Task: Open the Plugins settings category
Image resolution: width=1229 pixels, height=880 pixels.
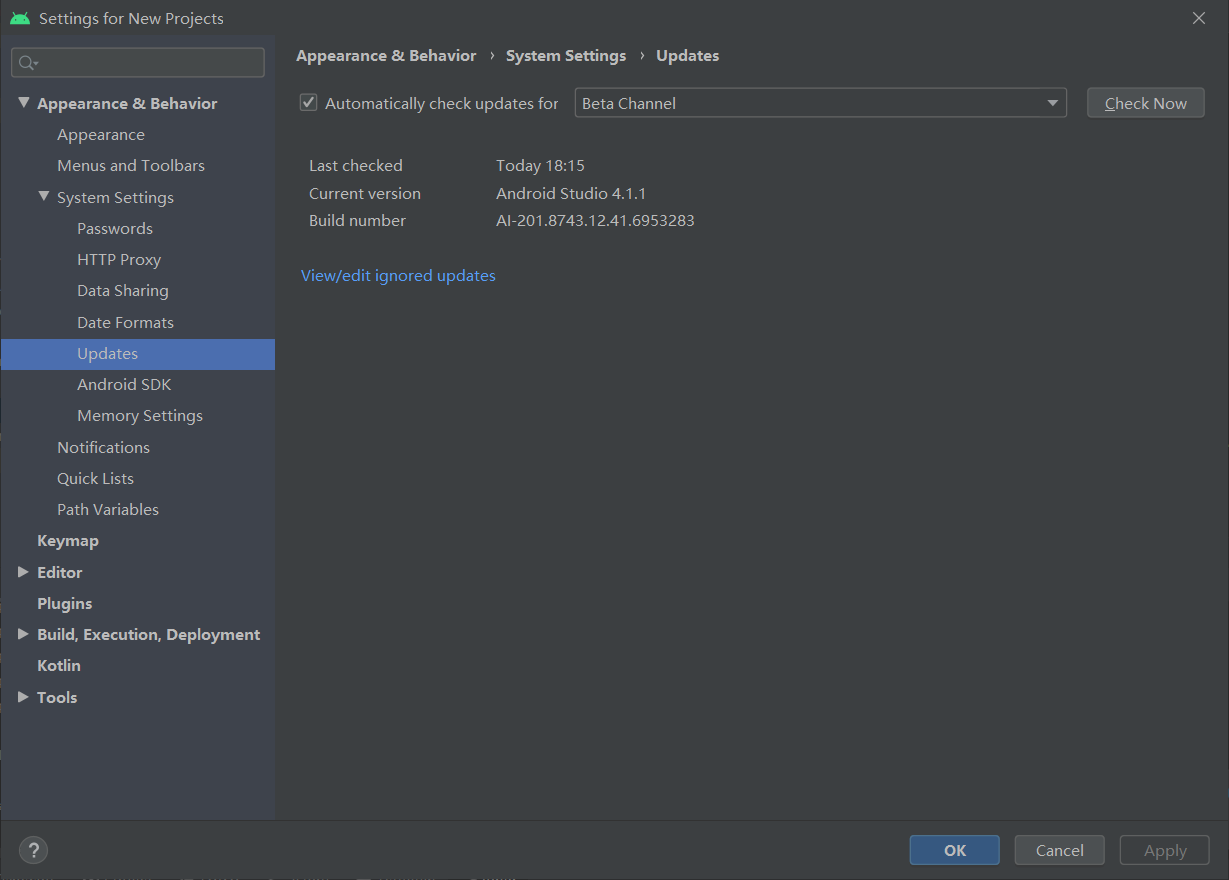Action: pyautogui.click(x=64, y=603)
